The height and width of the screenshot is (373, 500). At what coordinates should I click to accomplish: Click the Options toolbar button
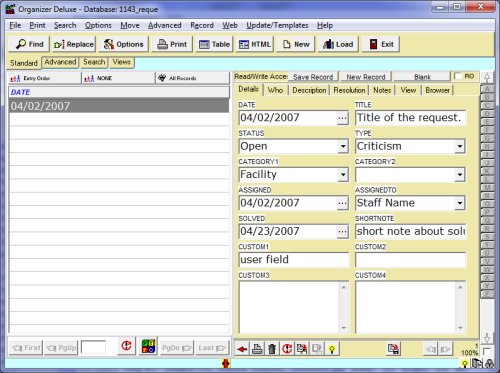point(123,44)
